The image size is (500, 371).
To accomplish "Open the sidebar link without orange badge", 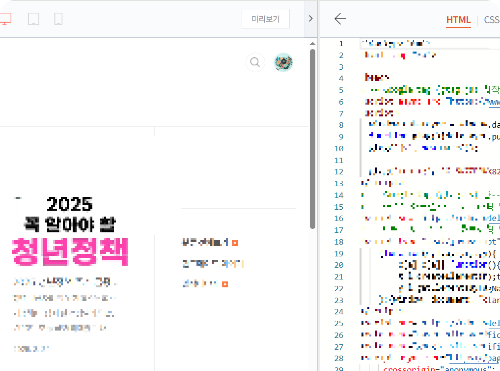I will 213,264.
